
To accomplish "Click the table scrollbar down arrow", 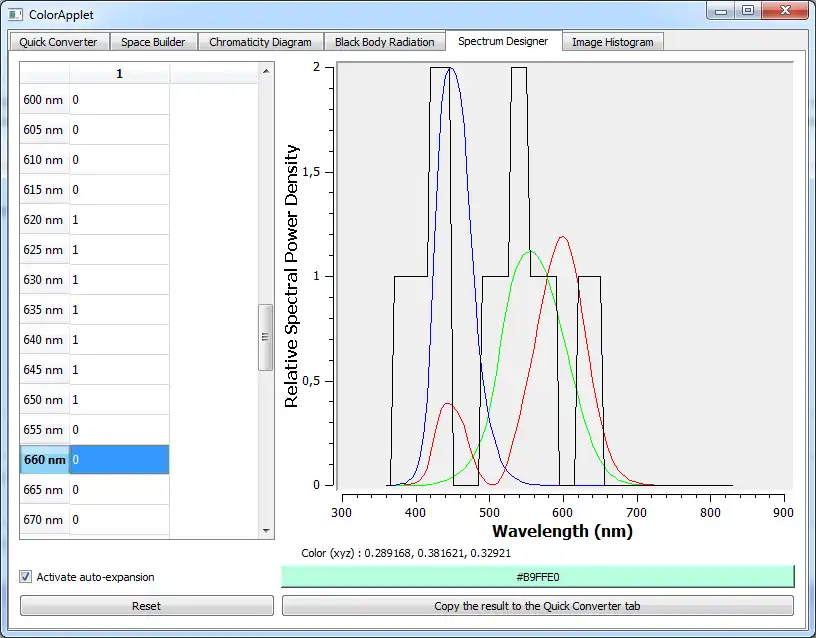I will point(266,531).
